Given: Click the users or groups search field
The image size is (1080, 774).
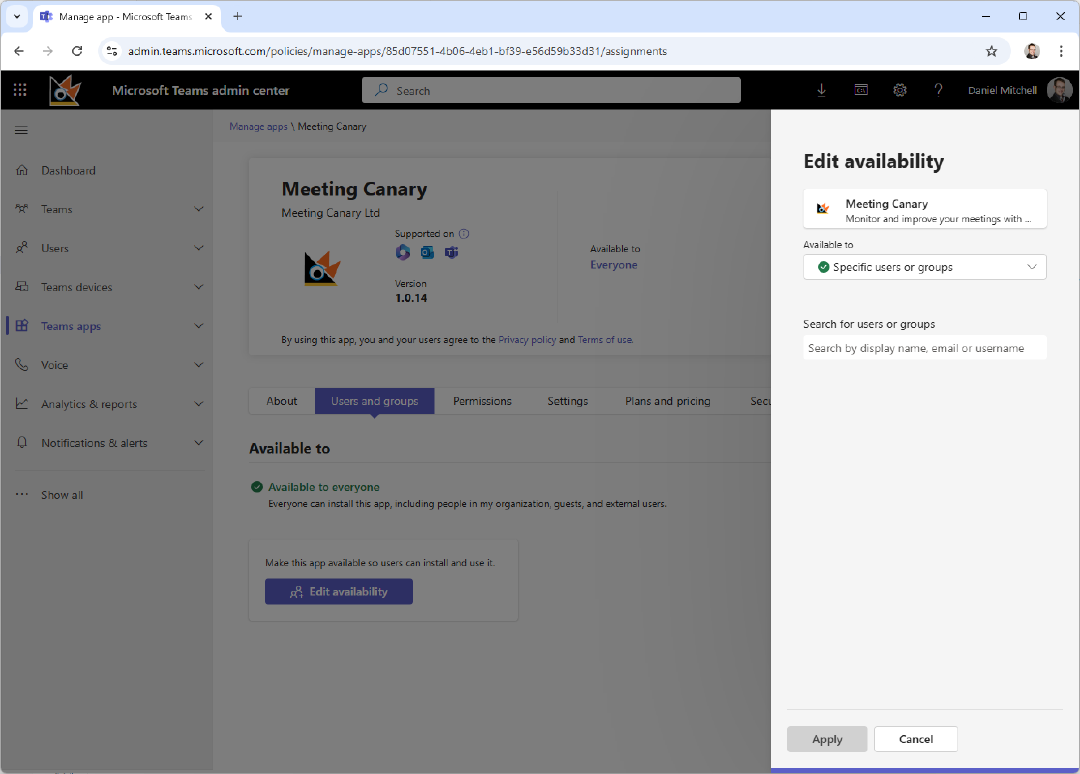Looking at the screenshot, I should tap(924, 347).
